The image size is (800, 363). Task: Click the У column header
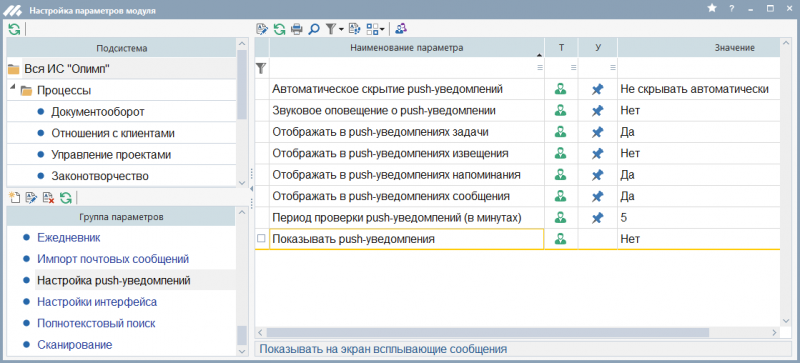(x=598, y=48)
